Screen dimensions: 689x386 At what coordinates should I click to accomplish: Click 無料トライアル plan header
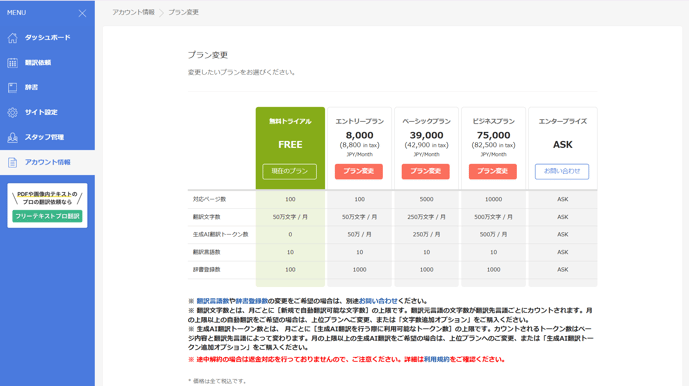point(290,121)
